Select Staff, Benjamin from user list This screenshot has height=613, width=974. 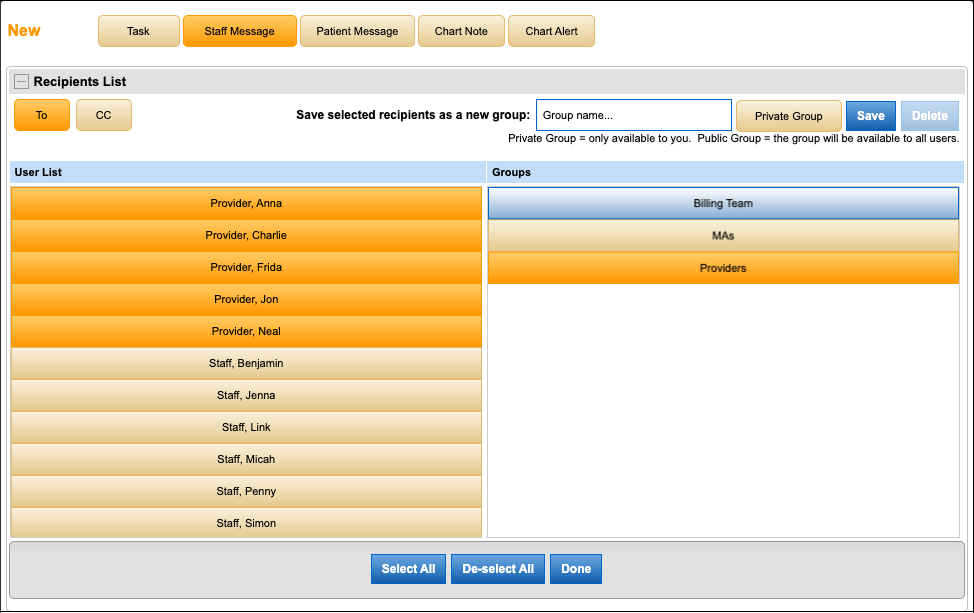[x=245, y=363]
